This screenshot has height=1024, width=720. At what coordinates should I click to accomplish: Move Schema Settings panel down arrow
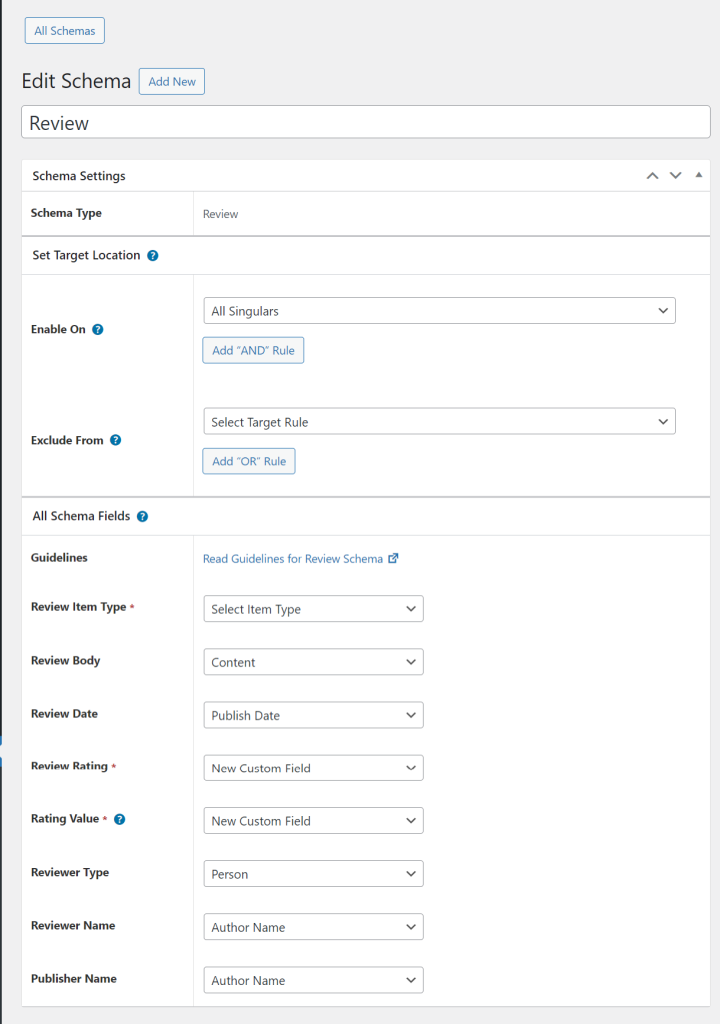click(x=675, y=176)
